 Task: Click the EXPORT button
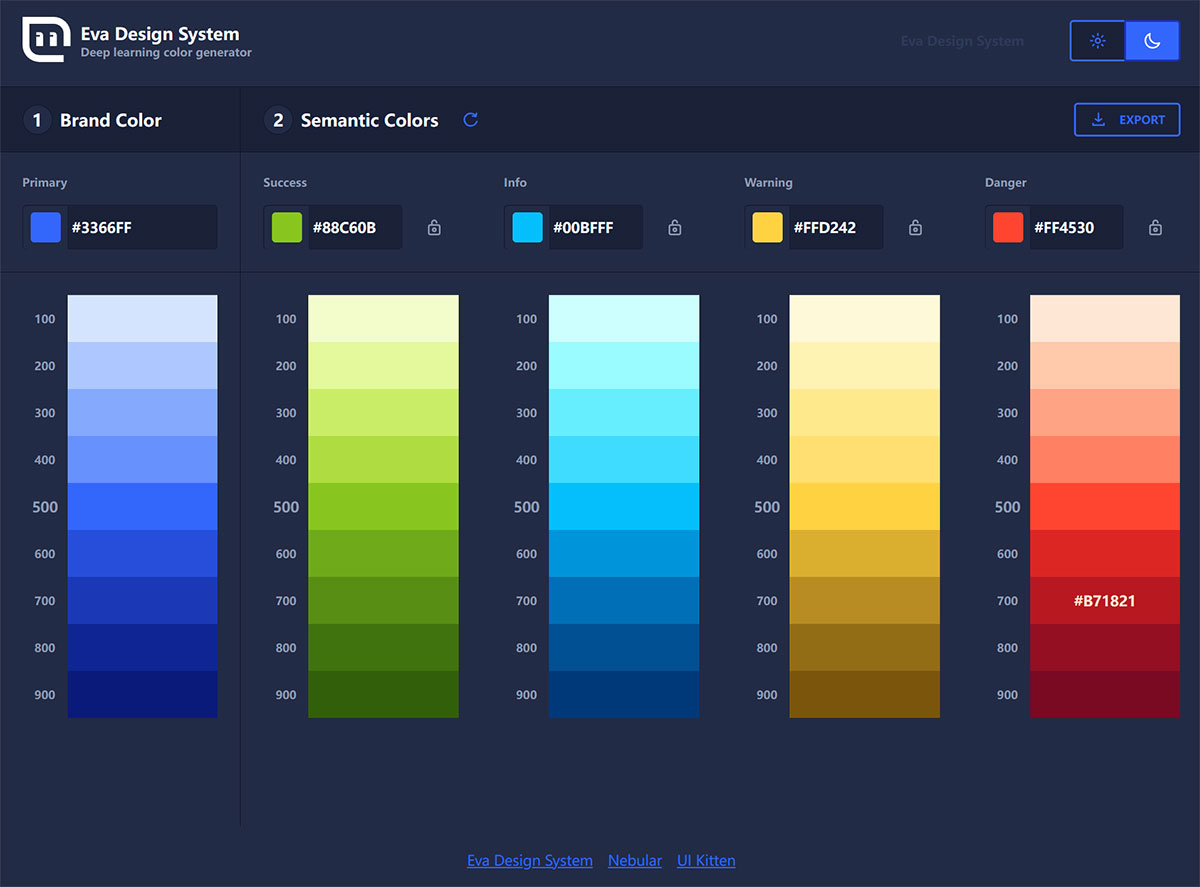1127,119
